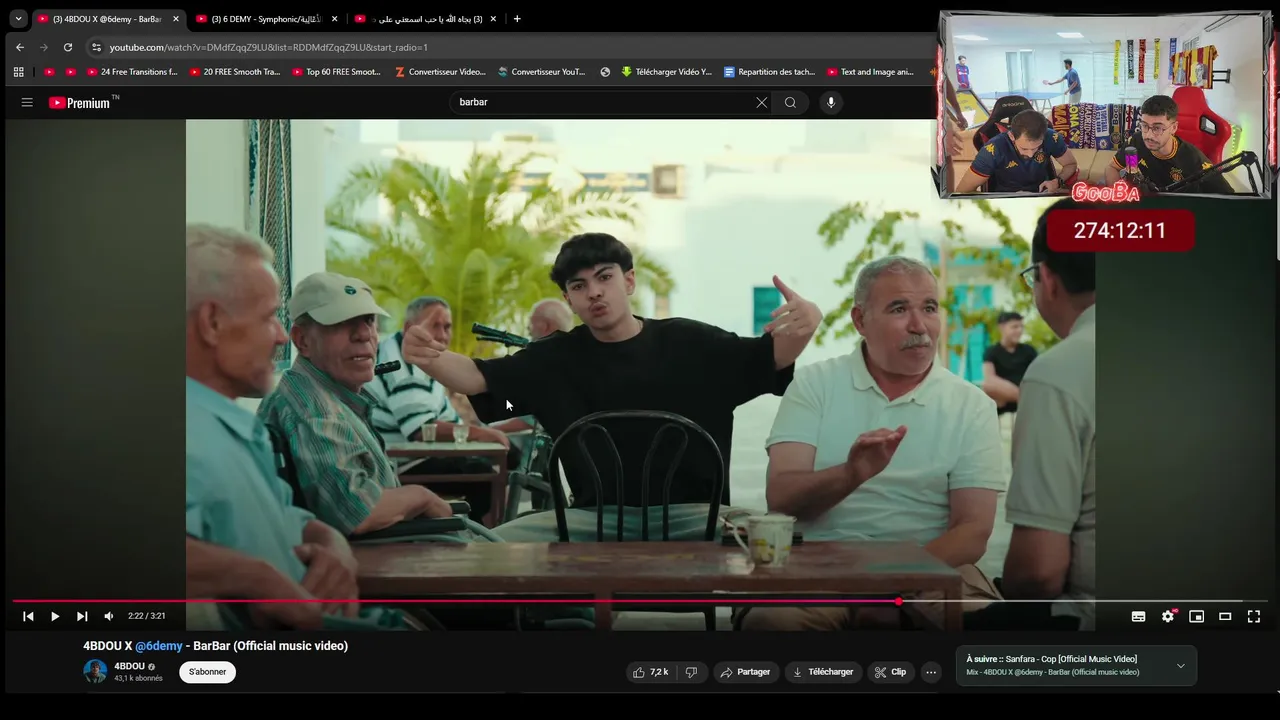Viewport: 1280px width, 720px height.
Task: Open a new browser tab
Action: pos(517,19)
